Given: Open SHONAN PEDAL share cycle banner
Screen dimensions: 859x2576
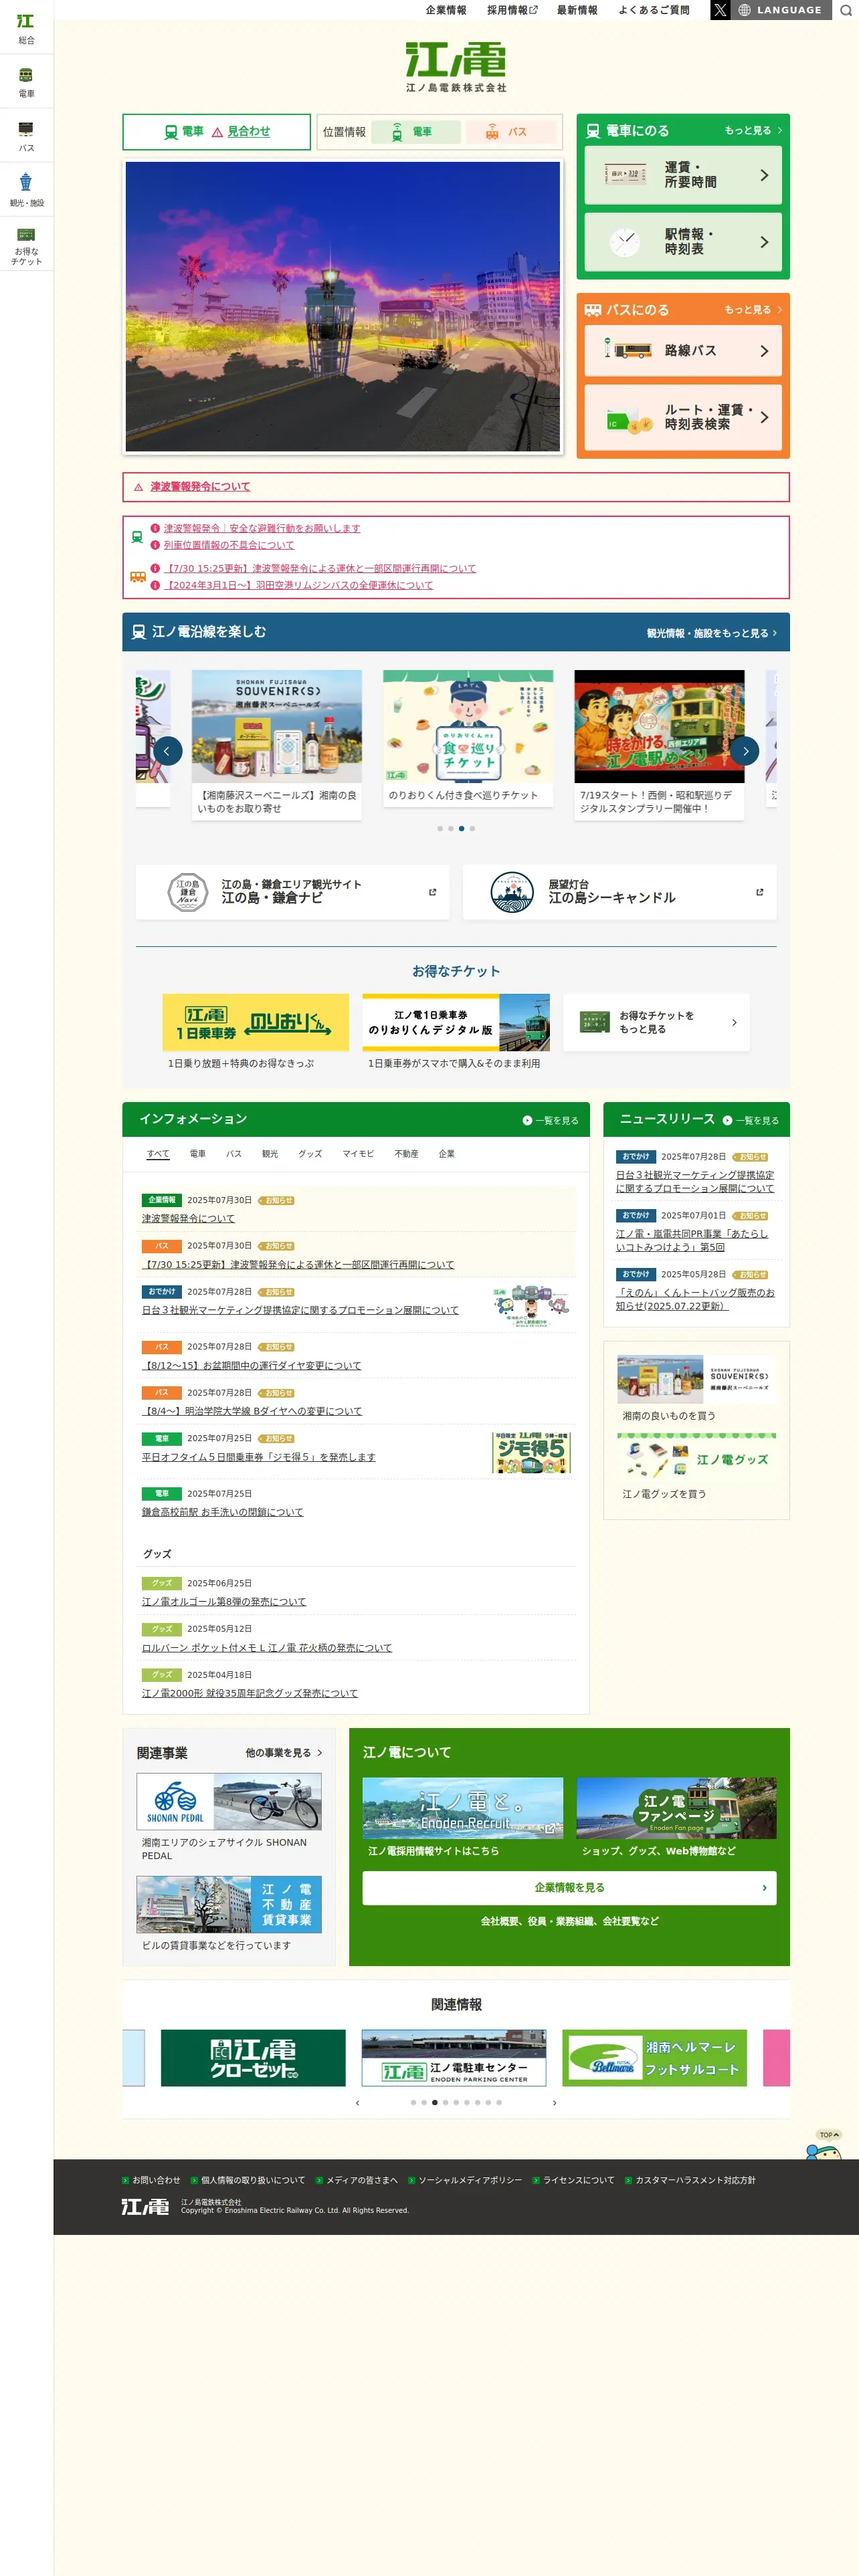Looking at the screenshot, I should tap(229, 1801).
